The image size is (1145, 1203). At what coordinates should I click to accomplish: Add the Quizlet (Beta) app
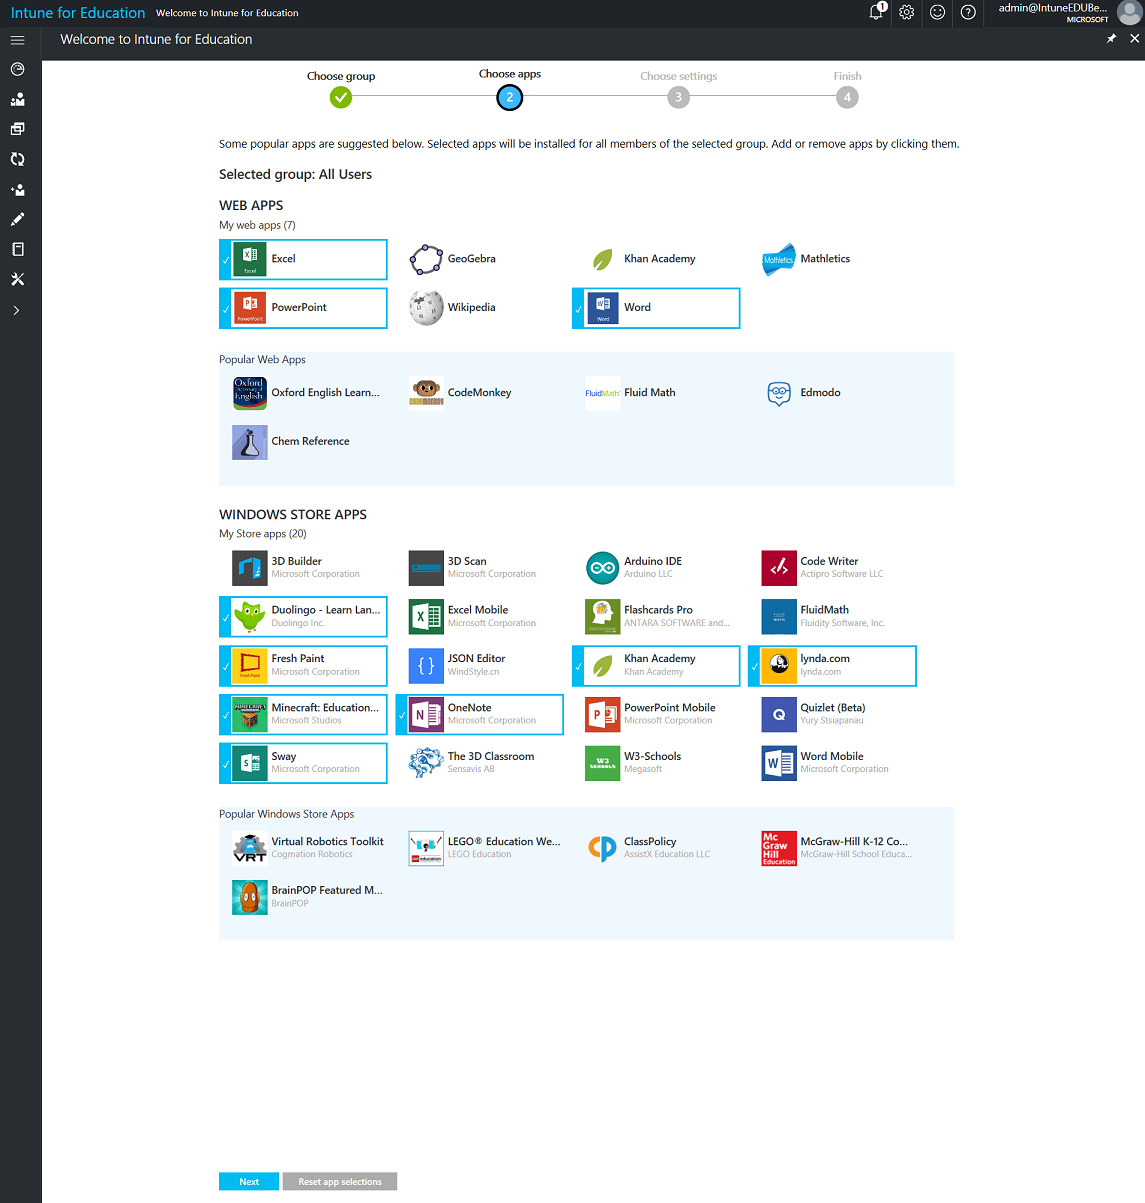[832, 715]
